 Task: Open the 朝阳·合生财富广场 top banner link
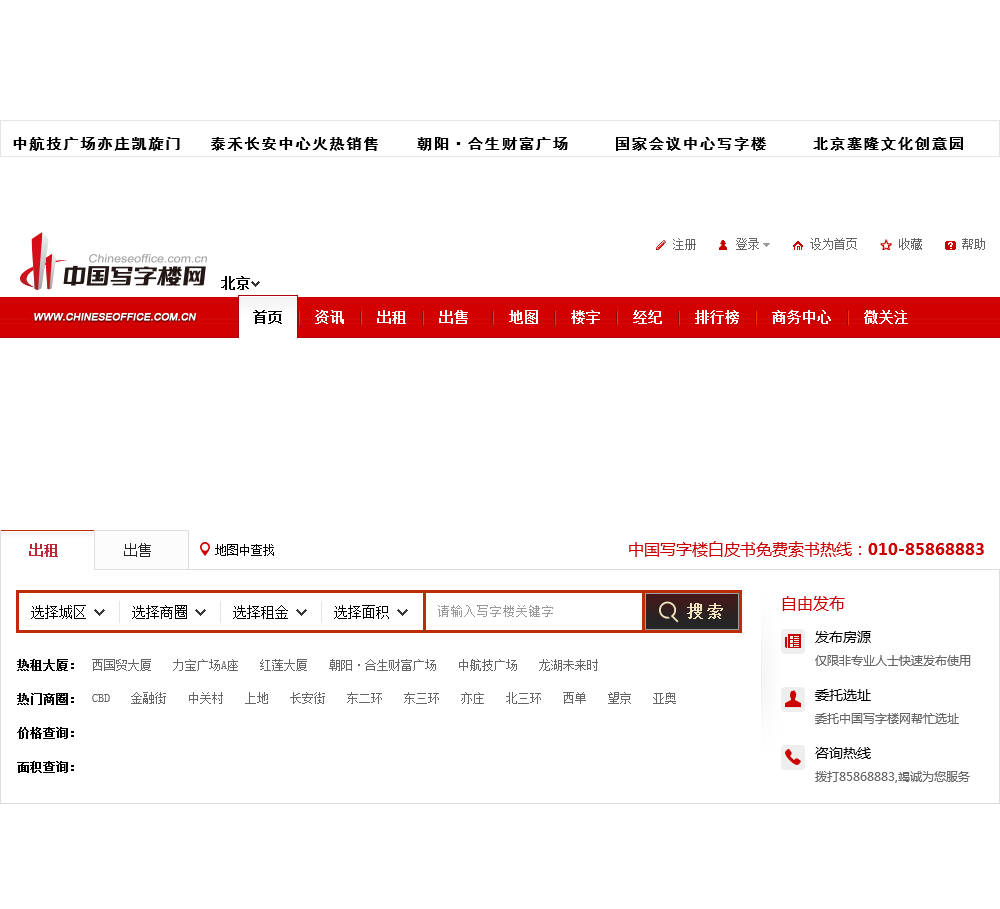pyautogui.click(x=492, y=144)
